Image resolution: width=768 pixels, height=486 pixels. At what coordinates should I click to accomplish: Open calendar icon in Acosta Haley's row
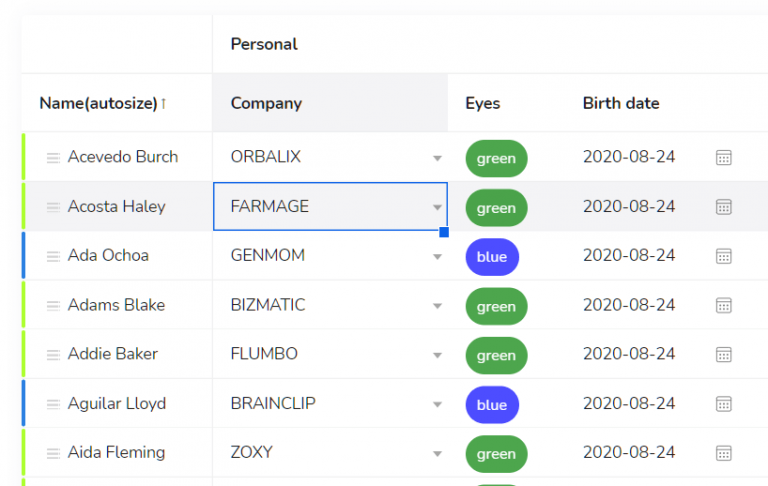[x=723, y=207]
